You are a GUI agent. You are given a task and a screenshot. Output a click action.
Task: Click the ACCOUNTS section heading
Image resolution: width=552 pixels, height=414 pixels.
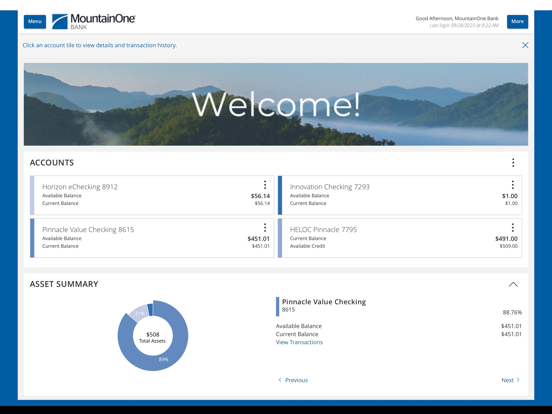click(x=52, y=163)
